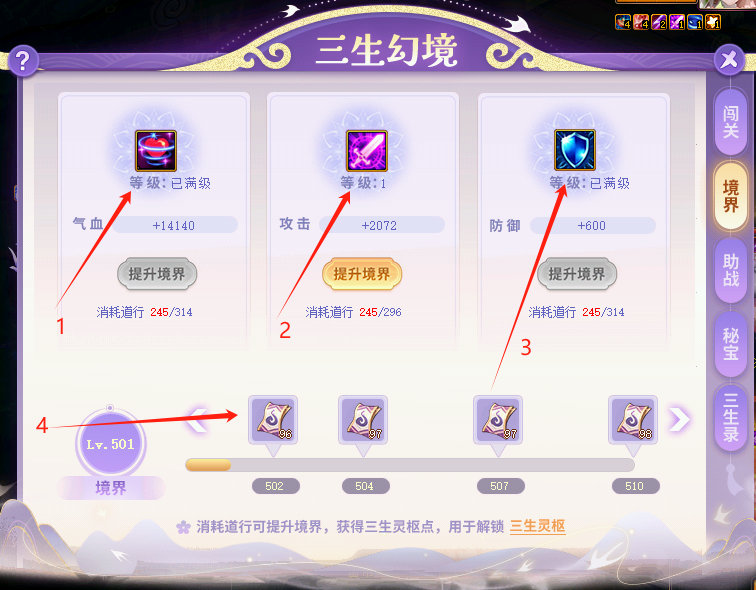
Task: Open the 三生录 side tab
Action: (x=731, y=418)
